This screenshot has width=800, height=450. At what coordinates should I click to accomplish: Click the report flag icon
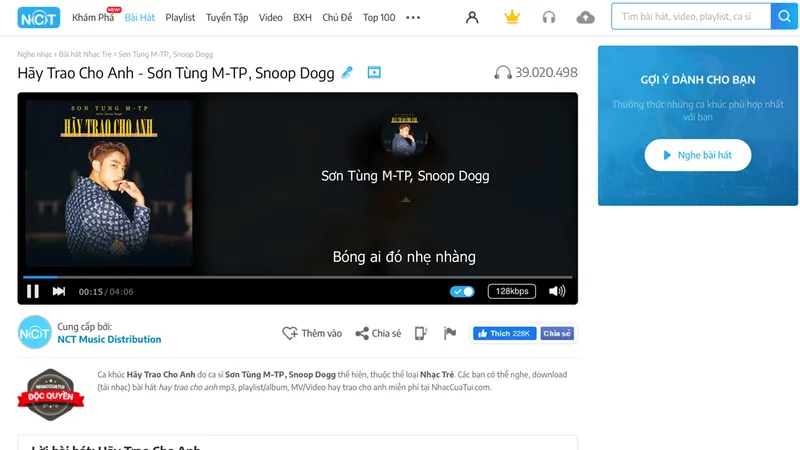coord(449,333)
